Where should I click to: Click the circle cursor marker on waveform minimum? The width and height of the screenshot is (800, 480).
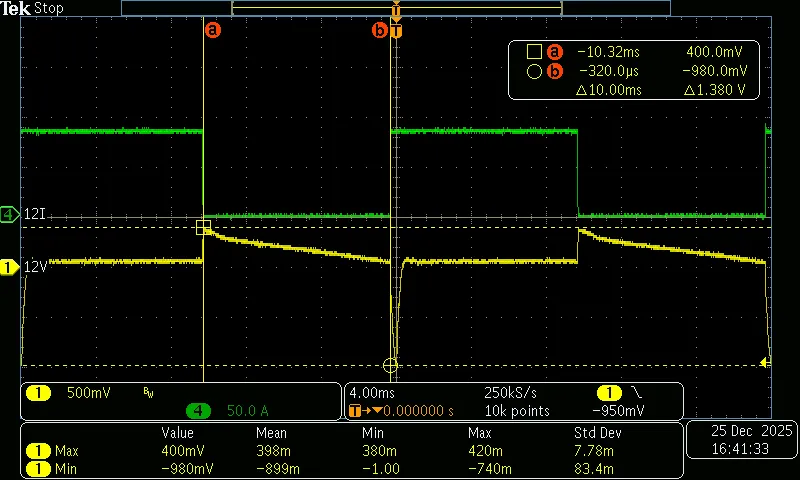coord(390,365)
